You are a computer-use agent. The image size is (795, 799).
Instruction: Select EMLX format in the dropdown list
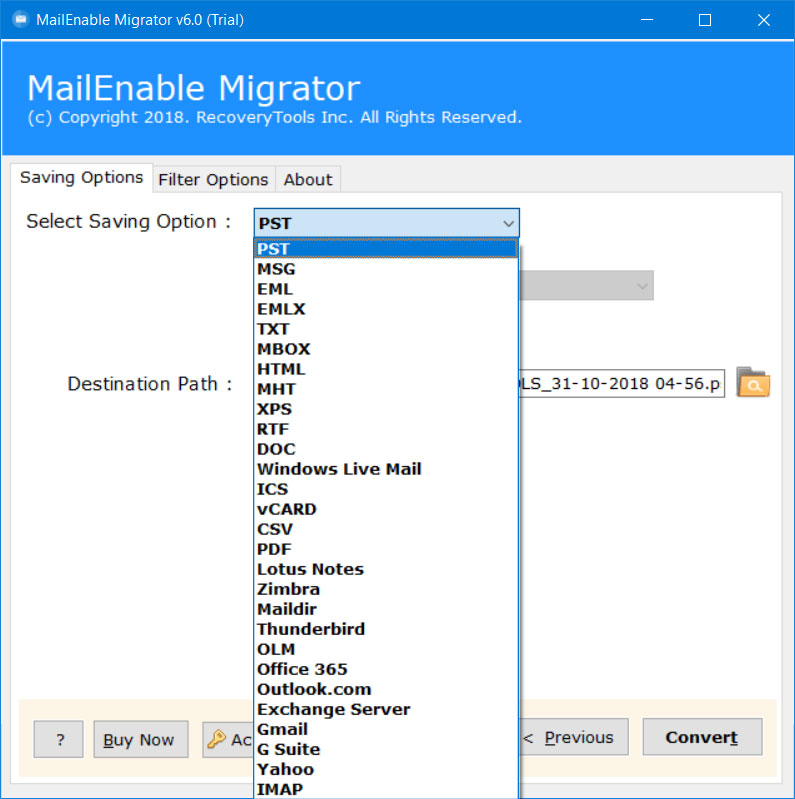pyautogui.click(x=386, y=309)
